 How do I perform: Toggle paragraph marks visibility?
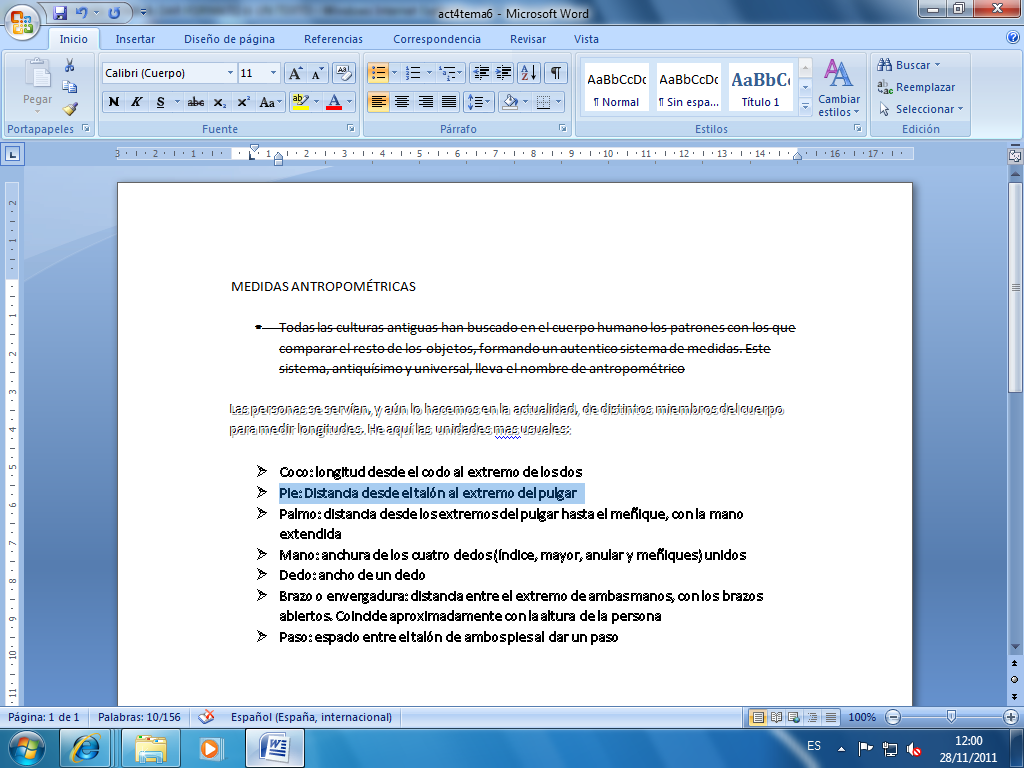(x=555, y=72)
